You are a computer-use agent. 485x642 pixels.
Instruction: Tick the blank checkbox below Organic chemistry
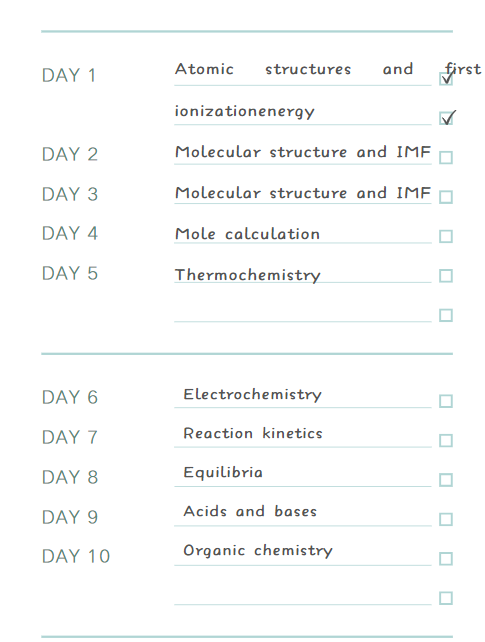(x=446, y=598)
